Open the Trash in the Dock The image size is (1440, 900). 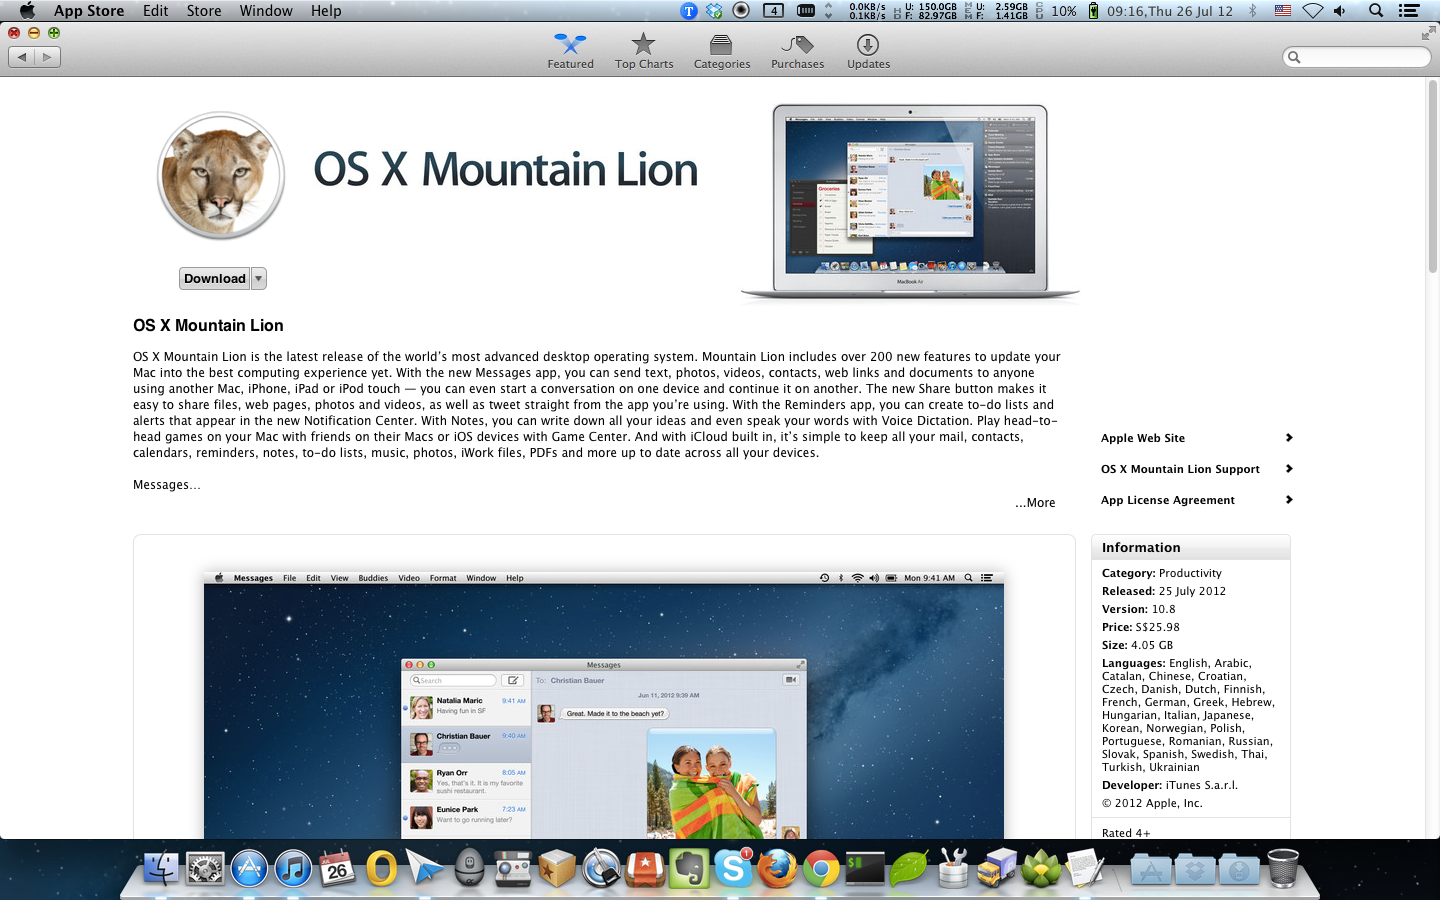[1283, 867]
